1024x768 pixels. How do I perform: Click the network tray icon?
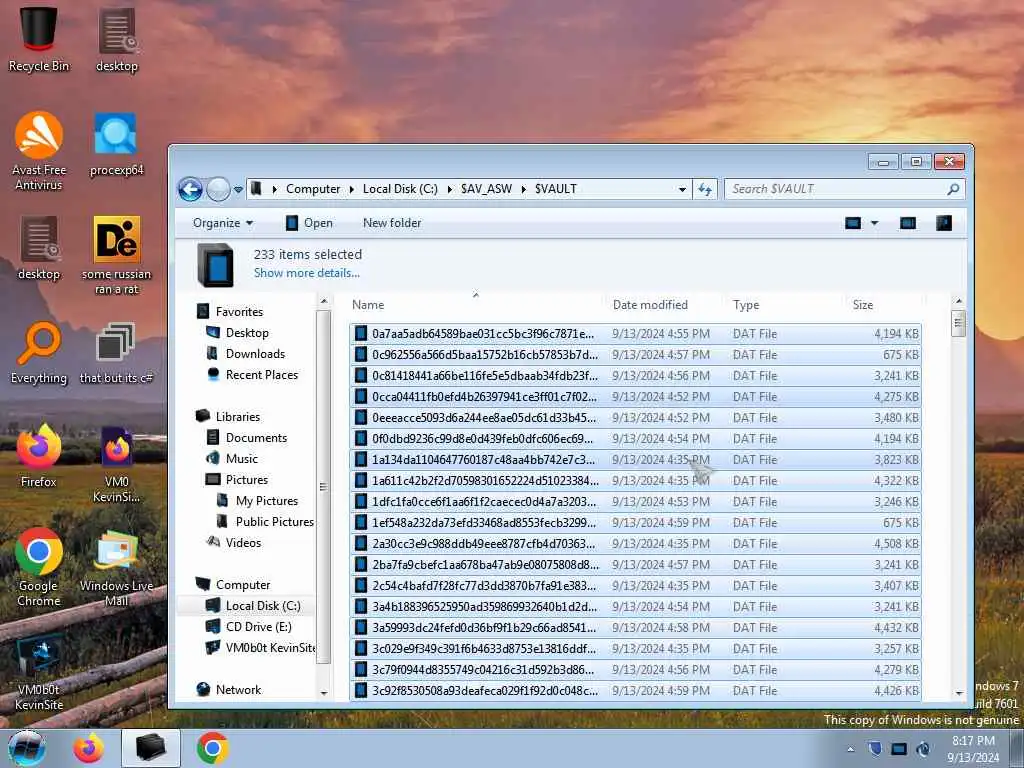(x=899, y=749)
